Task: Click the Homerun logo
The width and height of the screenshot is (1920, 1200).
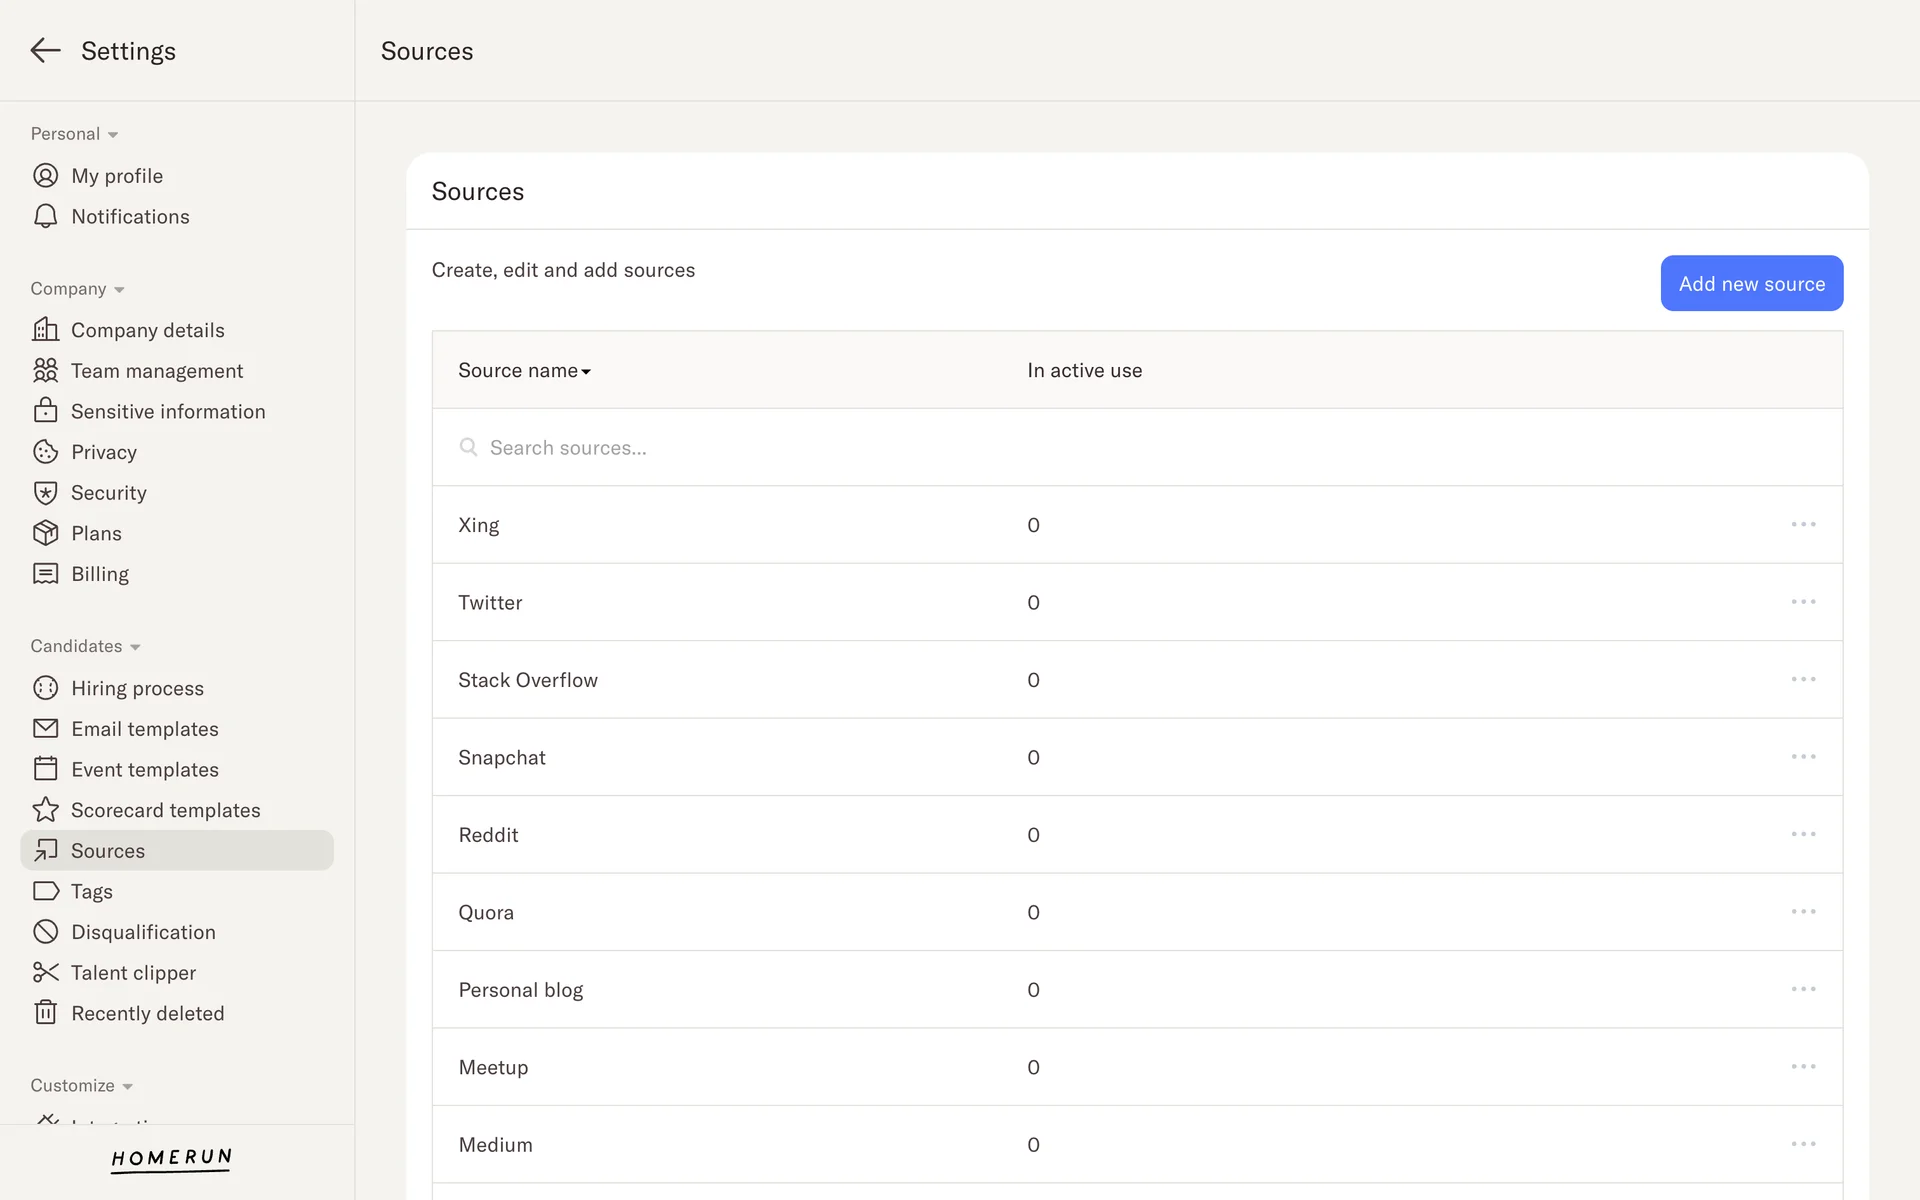Action: click(x=171, y=1158)
